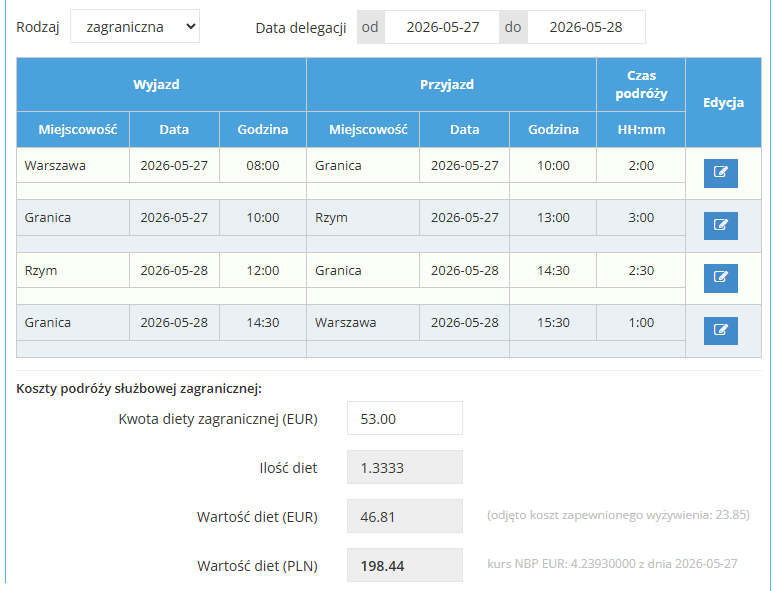Click the HH:mm subheader
775x591 pixels.
pos(641,129)
